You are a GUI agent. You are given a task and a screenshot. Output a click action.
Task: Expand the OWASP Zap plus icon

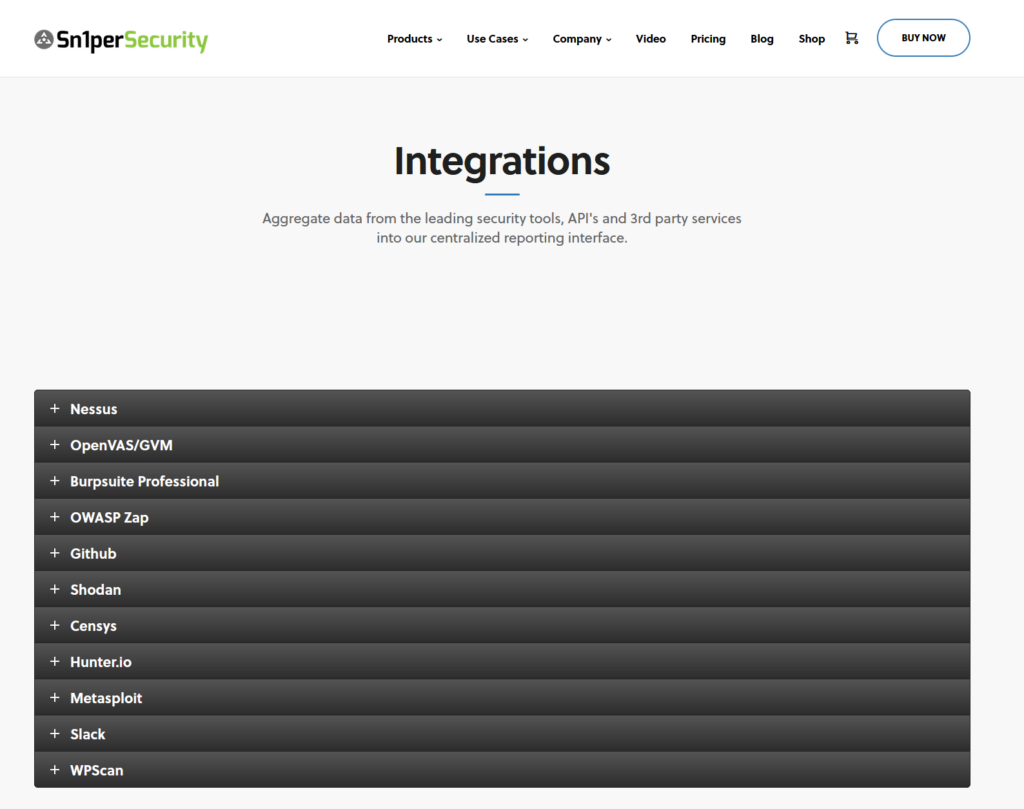tap(55, 517)
